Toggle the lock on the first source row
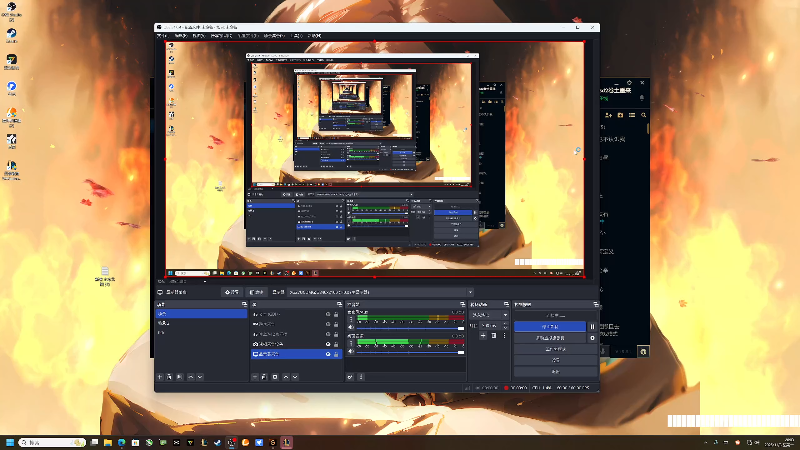Image resolution: width=800 pixels, height=450 pixels. 336,314
